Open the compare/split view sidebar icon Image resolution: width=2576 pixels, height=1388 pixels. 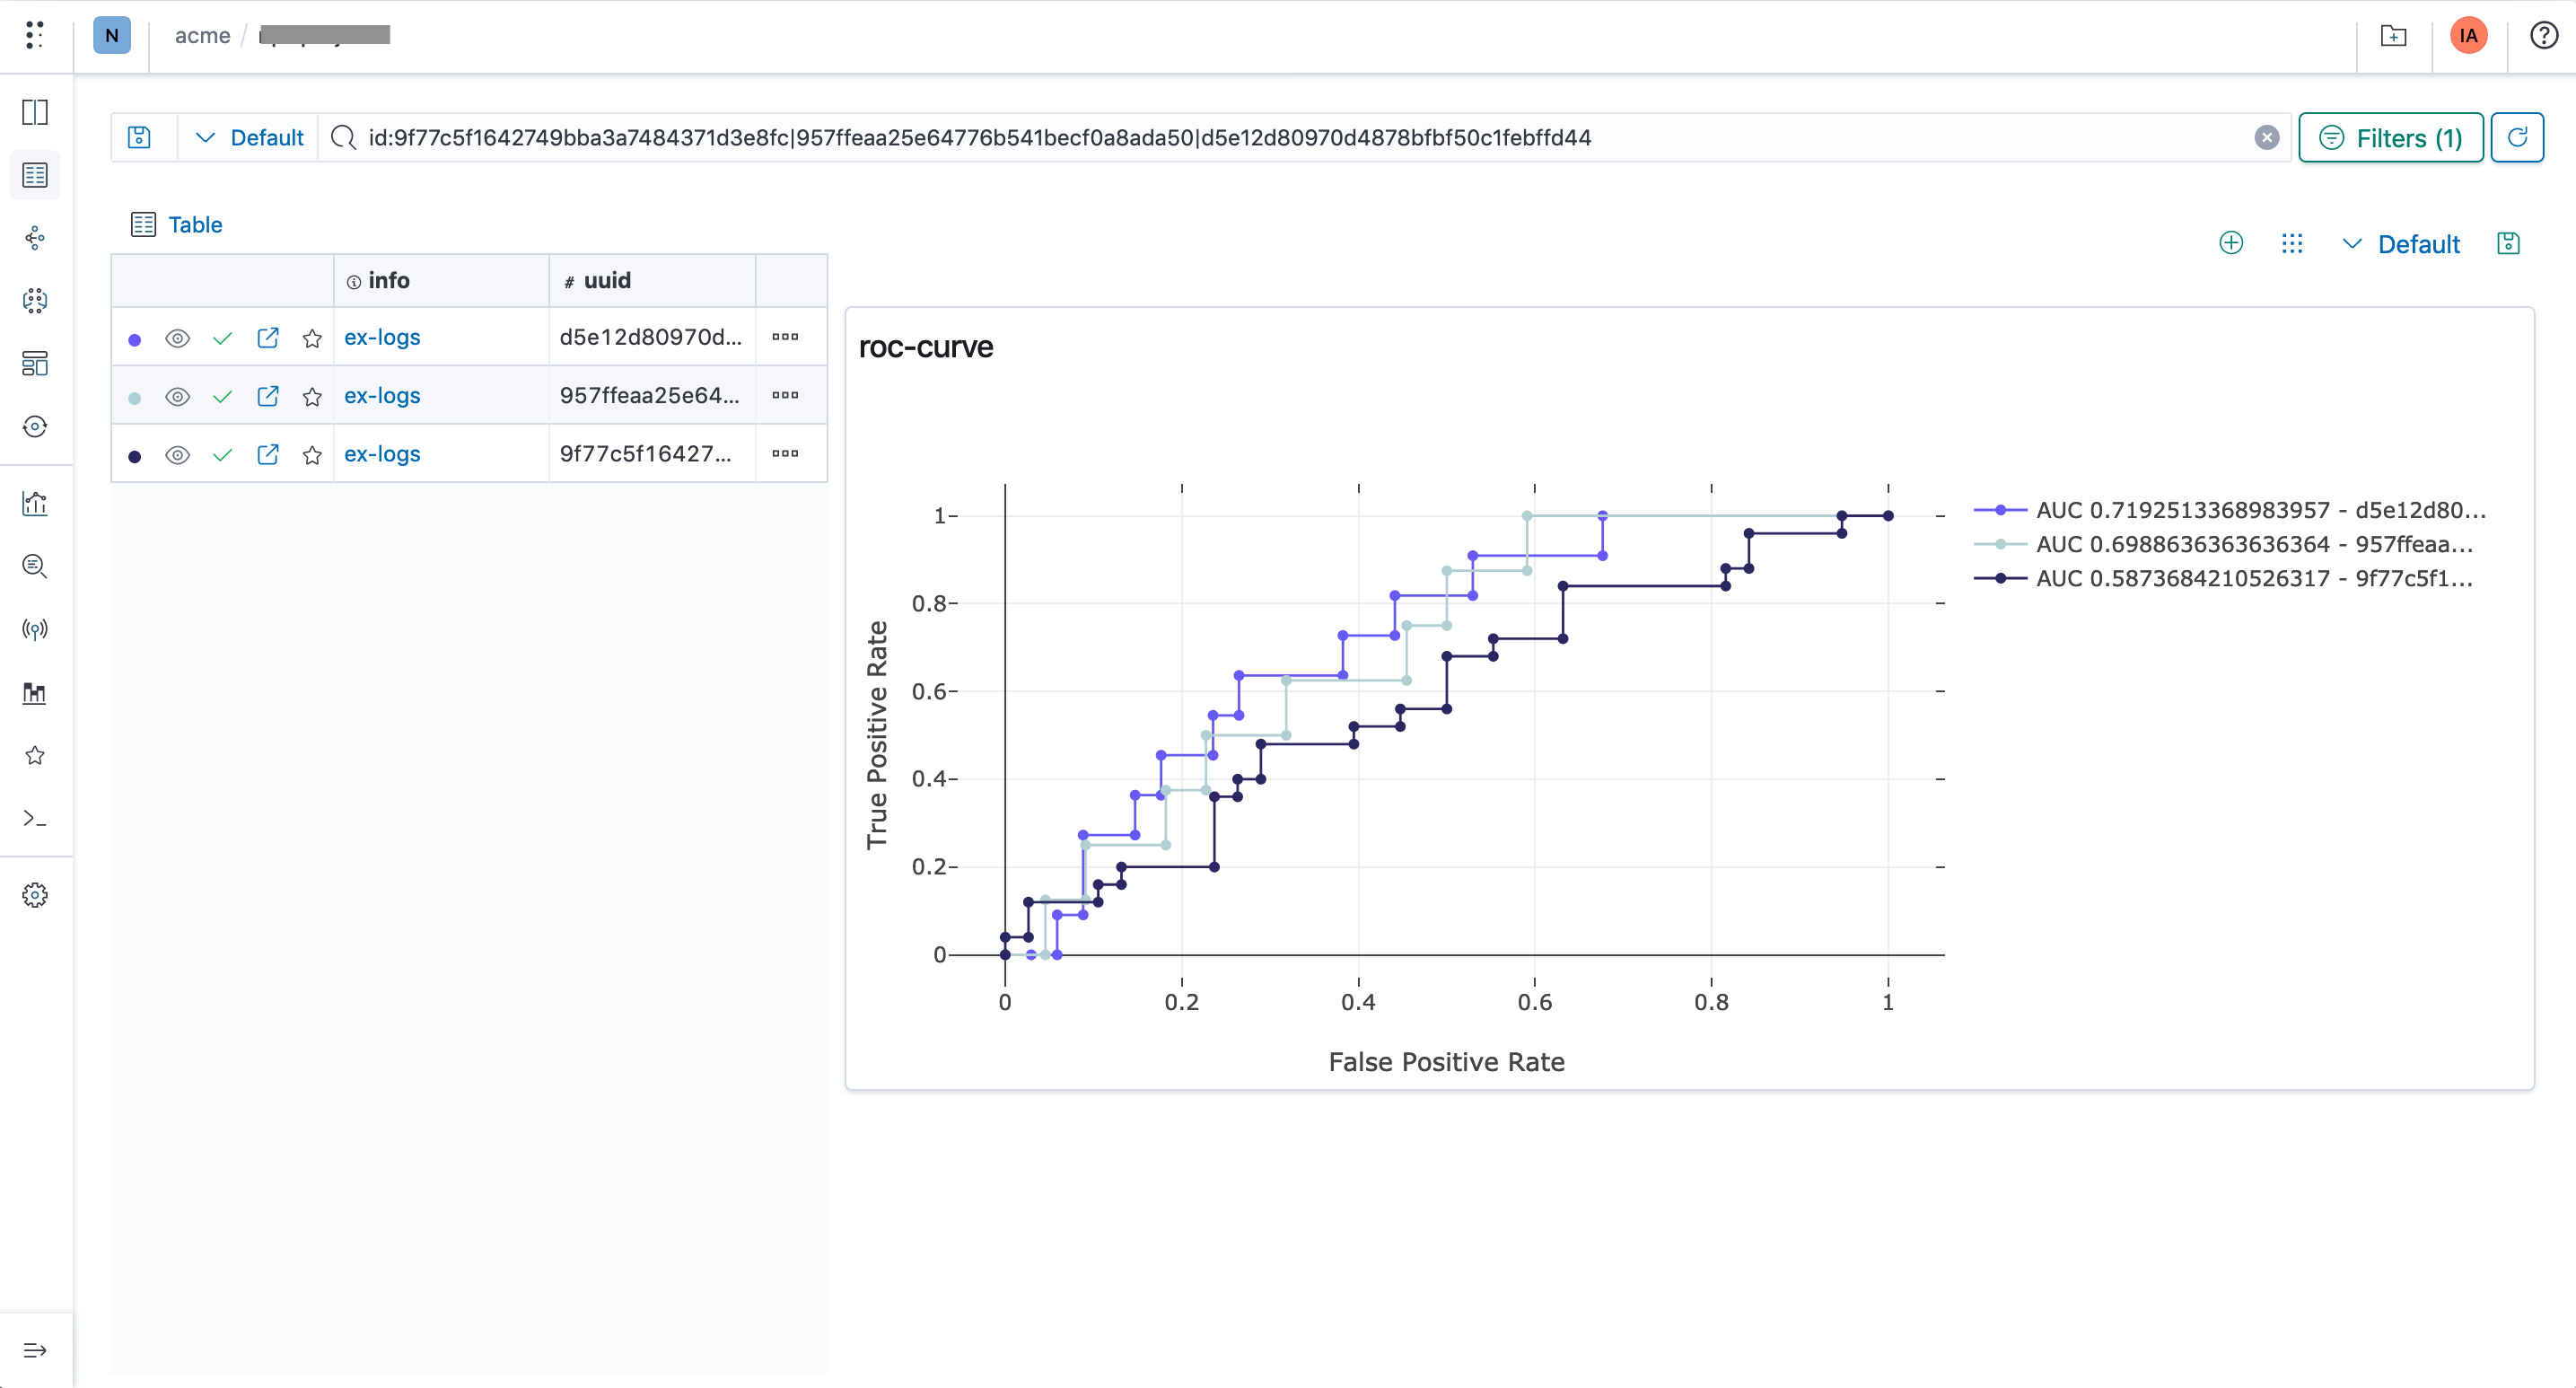35,112
